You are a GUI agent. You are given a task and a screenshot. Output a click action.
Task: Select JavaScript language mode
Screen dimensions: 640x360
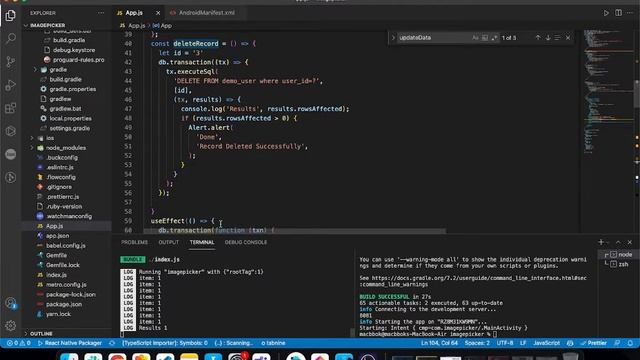pyautogui.click(x=546, y=343)
